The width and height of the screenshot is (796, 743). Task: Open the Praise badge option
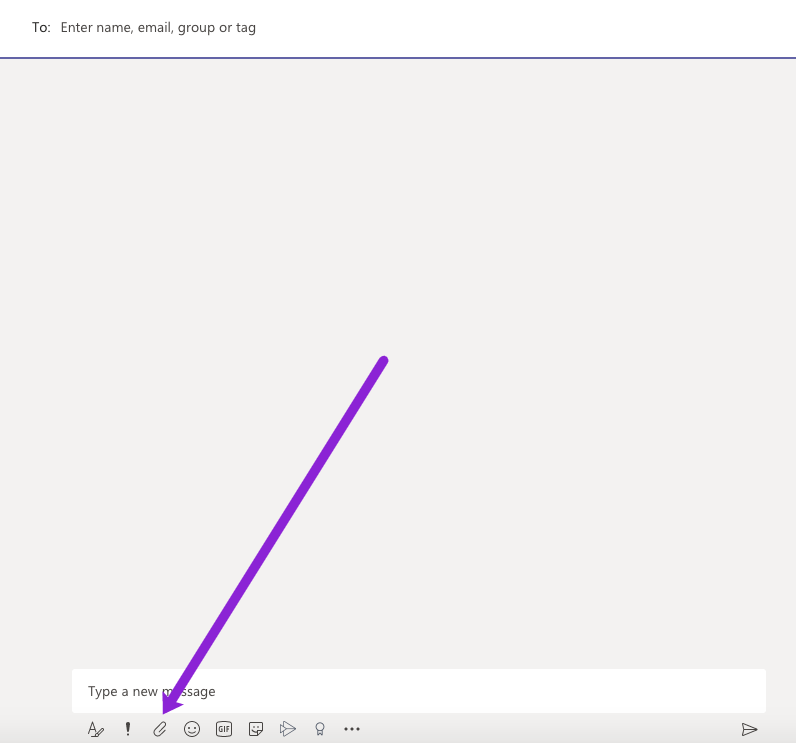320,729
